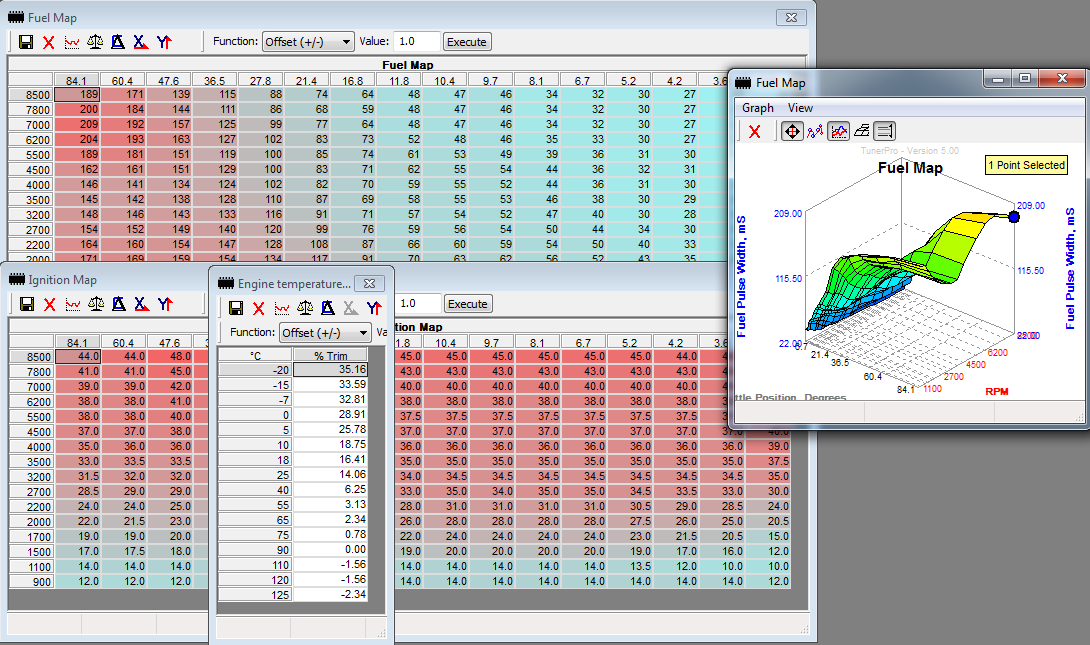Toggle the rainbow color-lines button in graph toolbar

(x=884, y=131)
